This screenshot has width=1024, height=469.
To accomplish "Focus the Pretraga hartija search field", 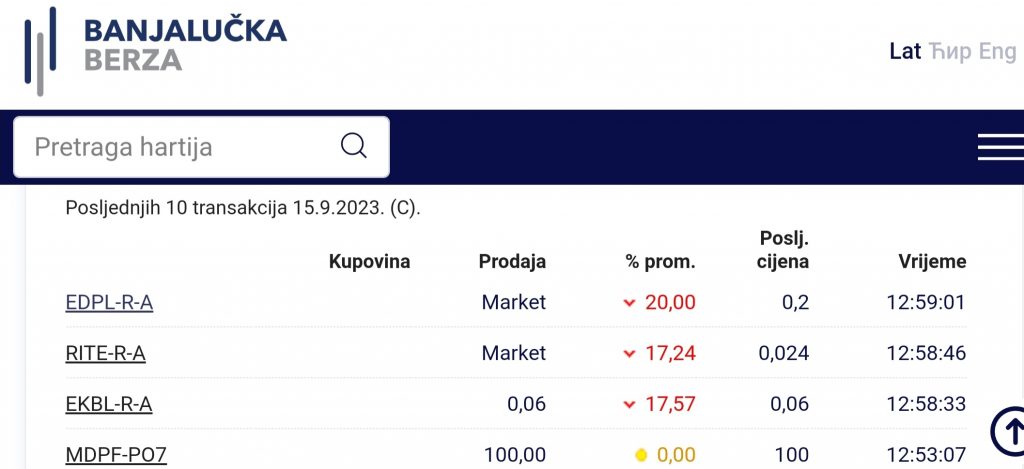I will 201,147.
